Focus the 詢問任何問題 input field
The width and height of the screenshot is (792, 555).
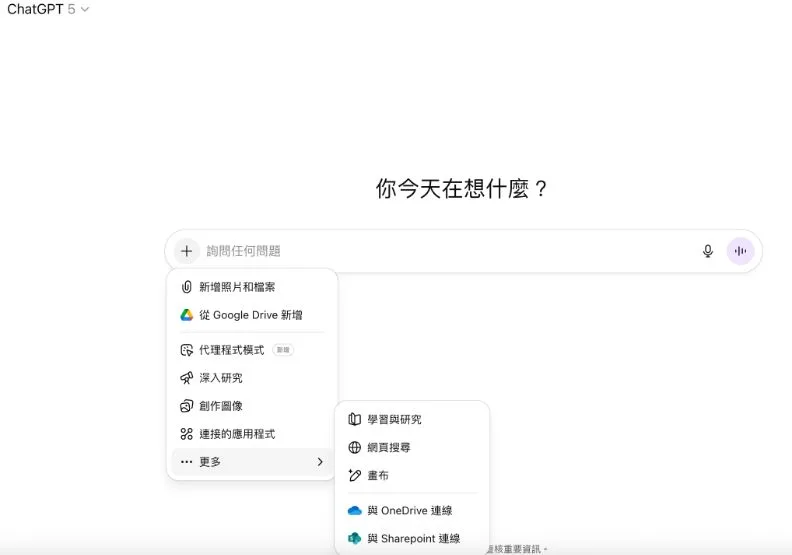click(x=447, y=251)
